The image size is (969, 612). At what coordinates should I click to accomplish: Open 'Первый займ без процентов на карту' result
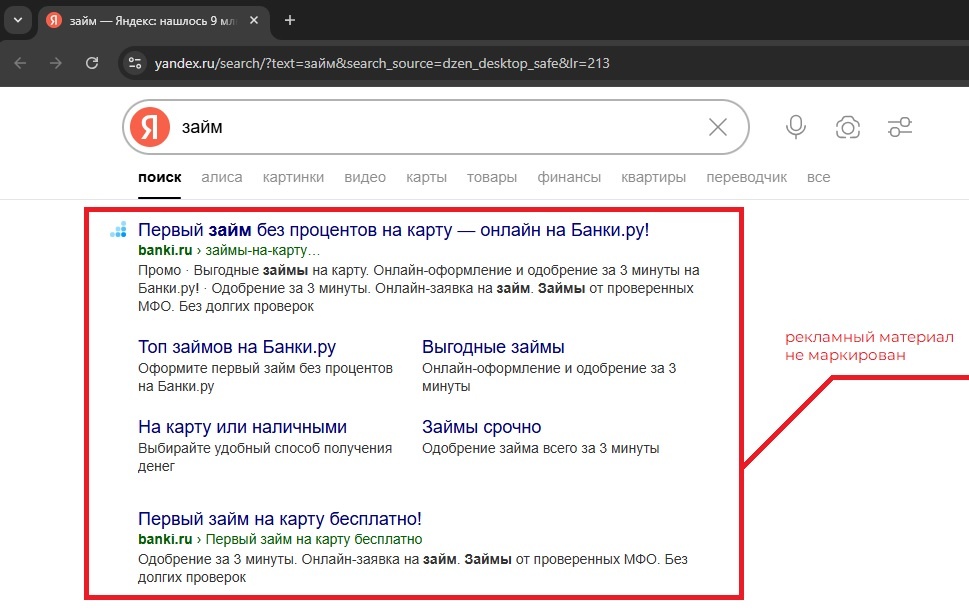[394, 230]
